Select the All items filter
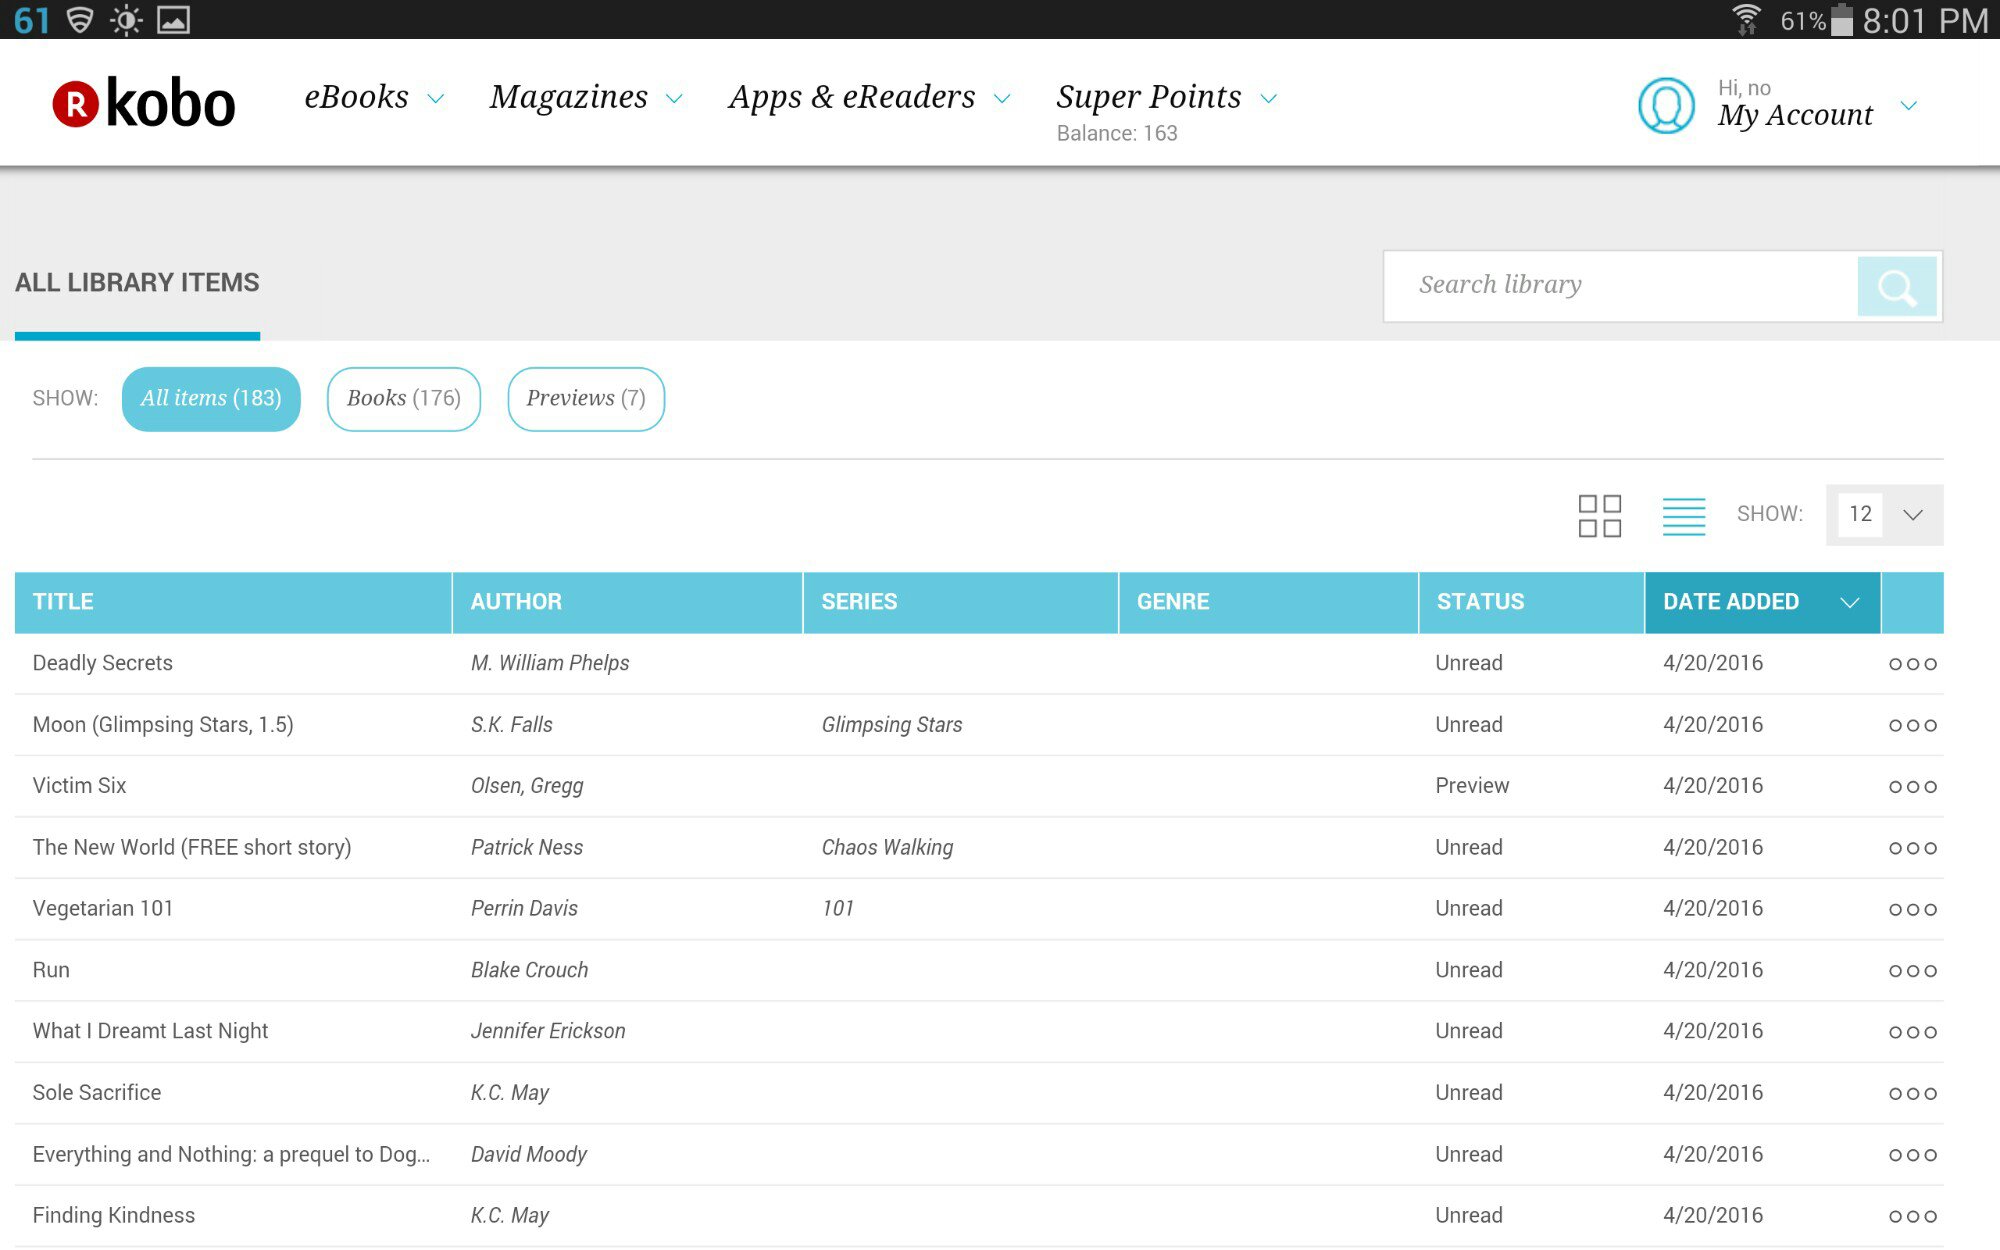The height and width of the screenshot is (1250, 2000). click(x=211, y=399)
